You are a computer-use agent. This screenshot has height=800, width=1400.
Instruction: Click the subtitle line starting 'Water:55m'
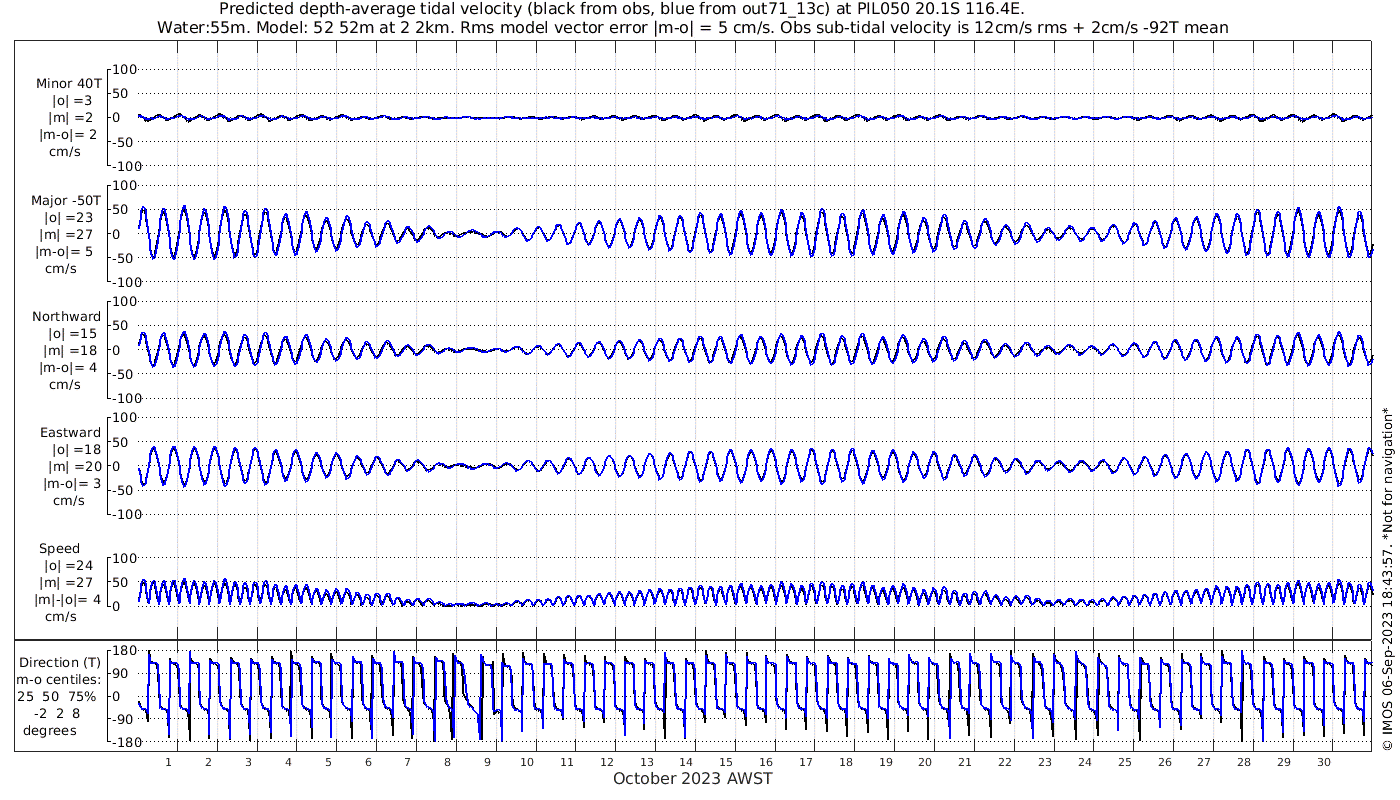click(692, 28)
